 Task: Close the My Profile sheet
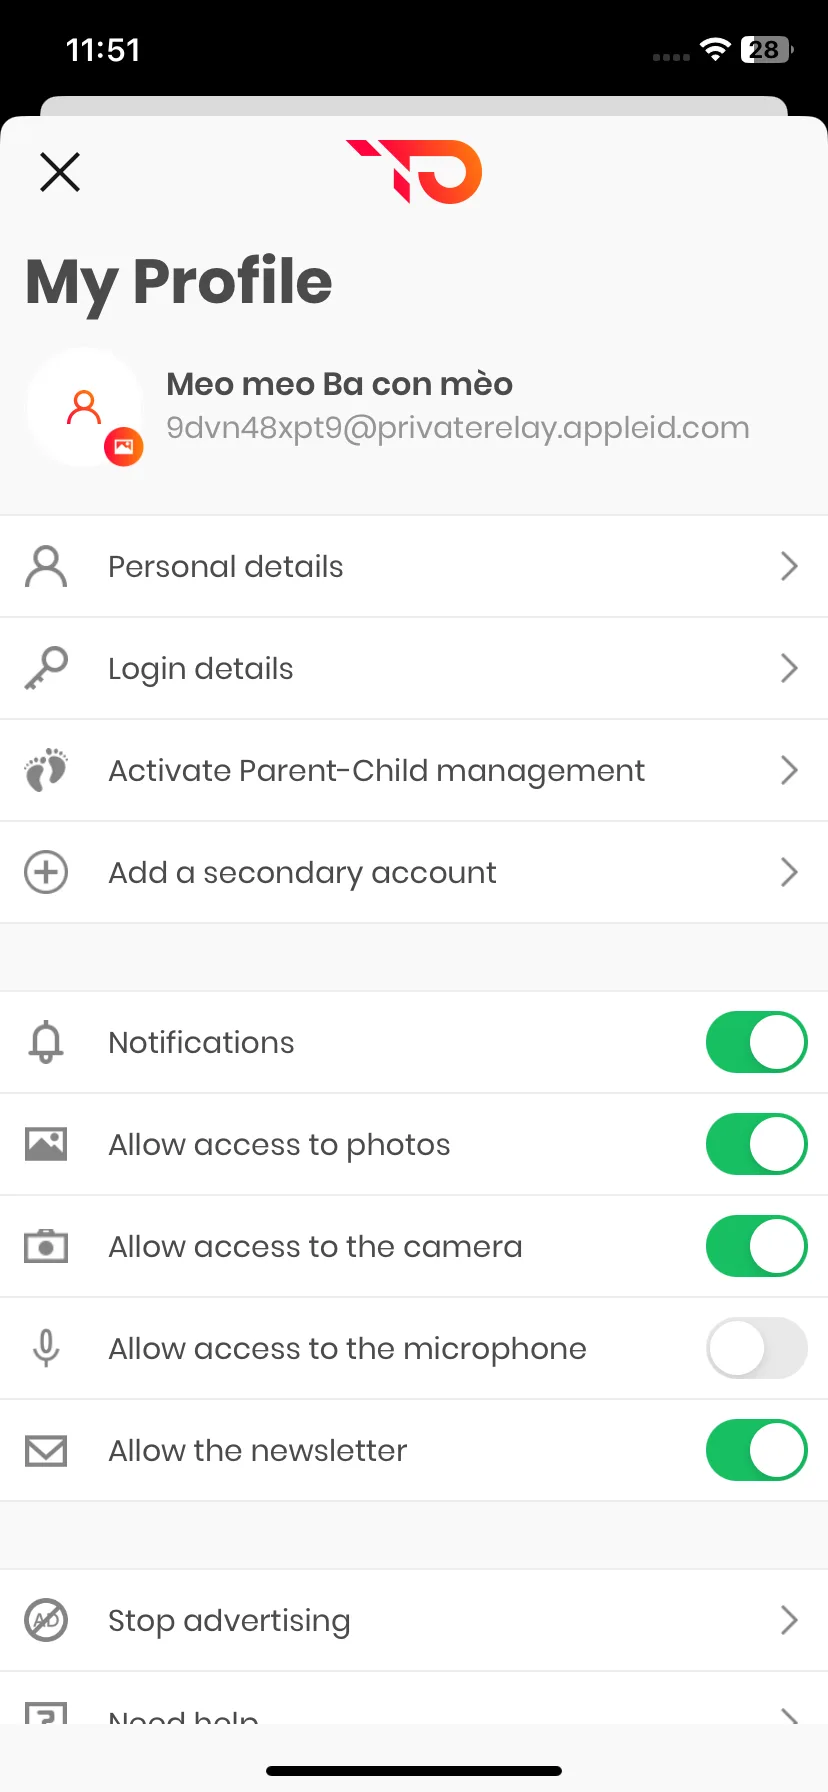60,172
